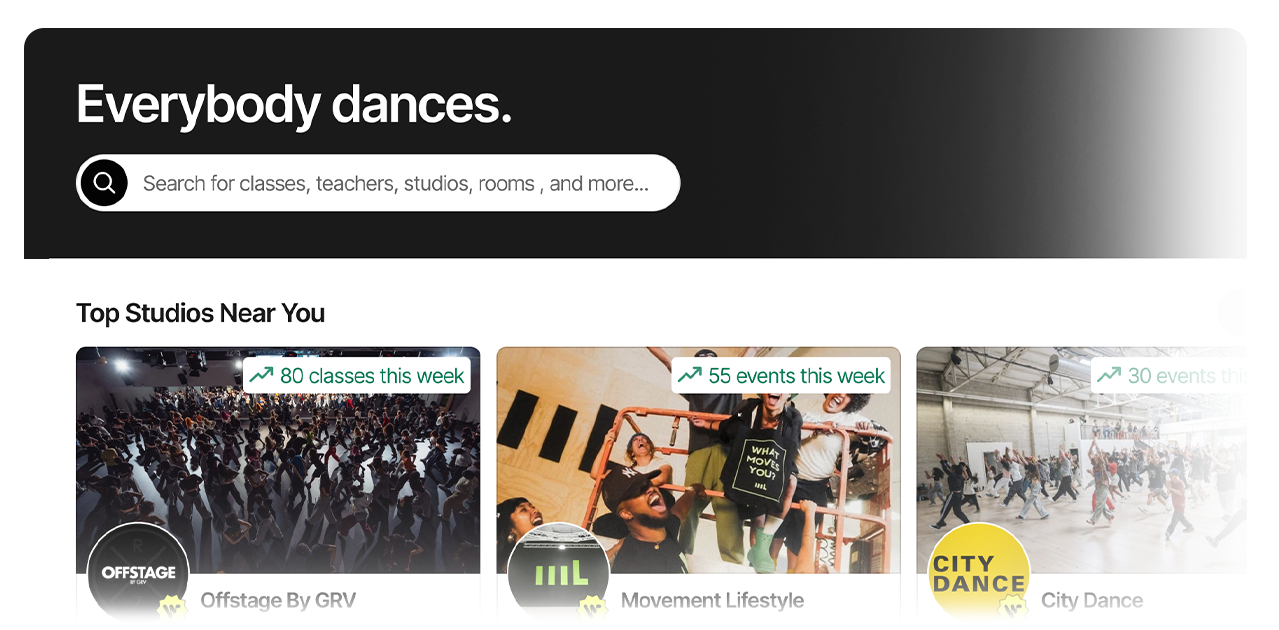Click the verified badge next to Movement Lifestyle
Image resolution: width=1279 pixels, height=630 pixels.
click(x=593, y=607)
